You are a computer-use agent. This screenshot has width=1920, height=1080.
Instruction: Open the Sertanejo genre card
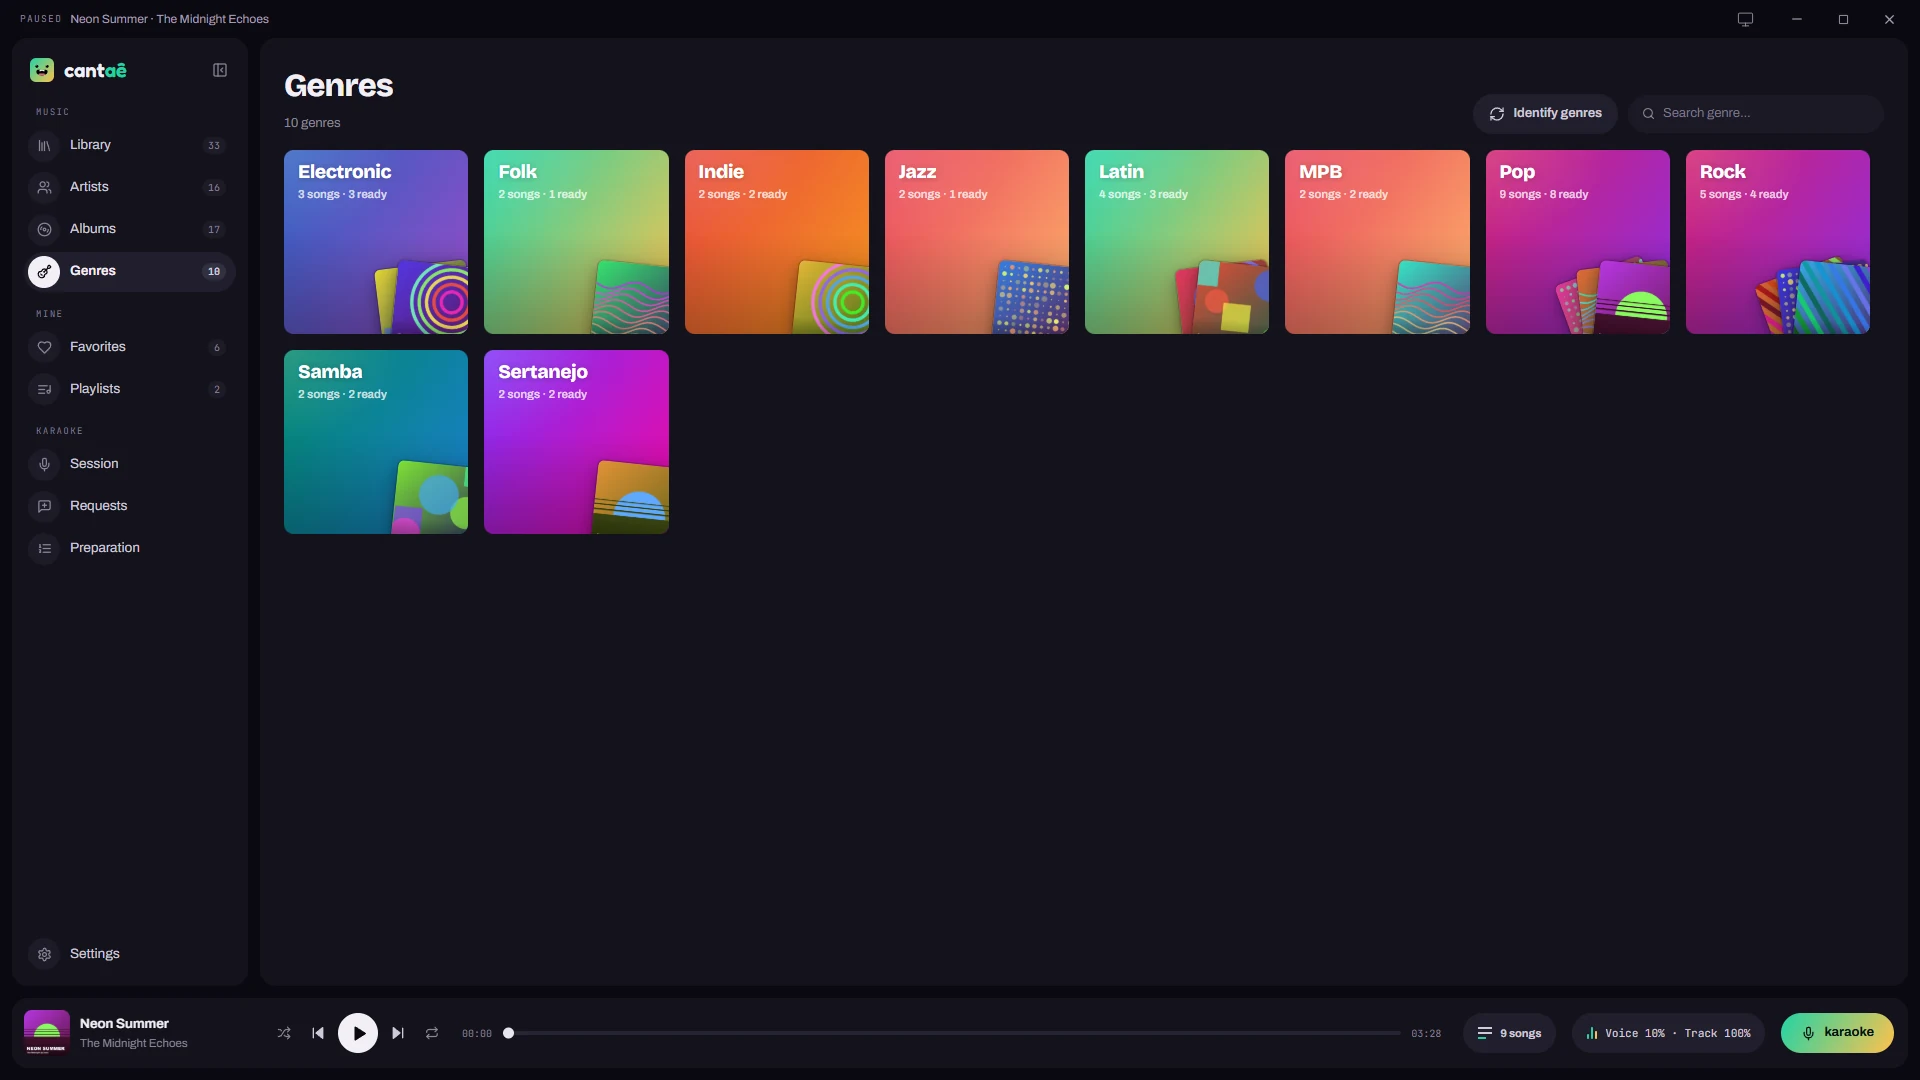click(576, 442)
